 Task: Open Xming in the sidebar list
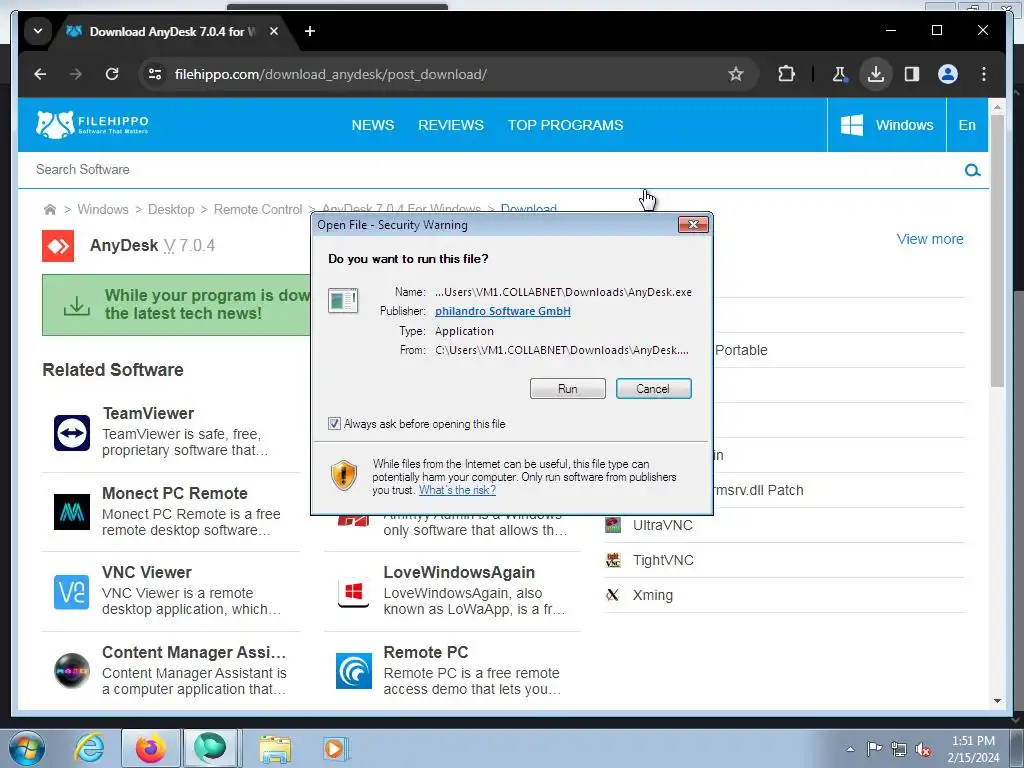(652, 595)
